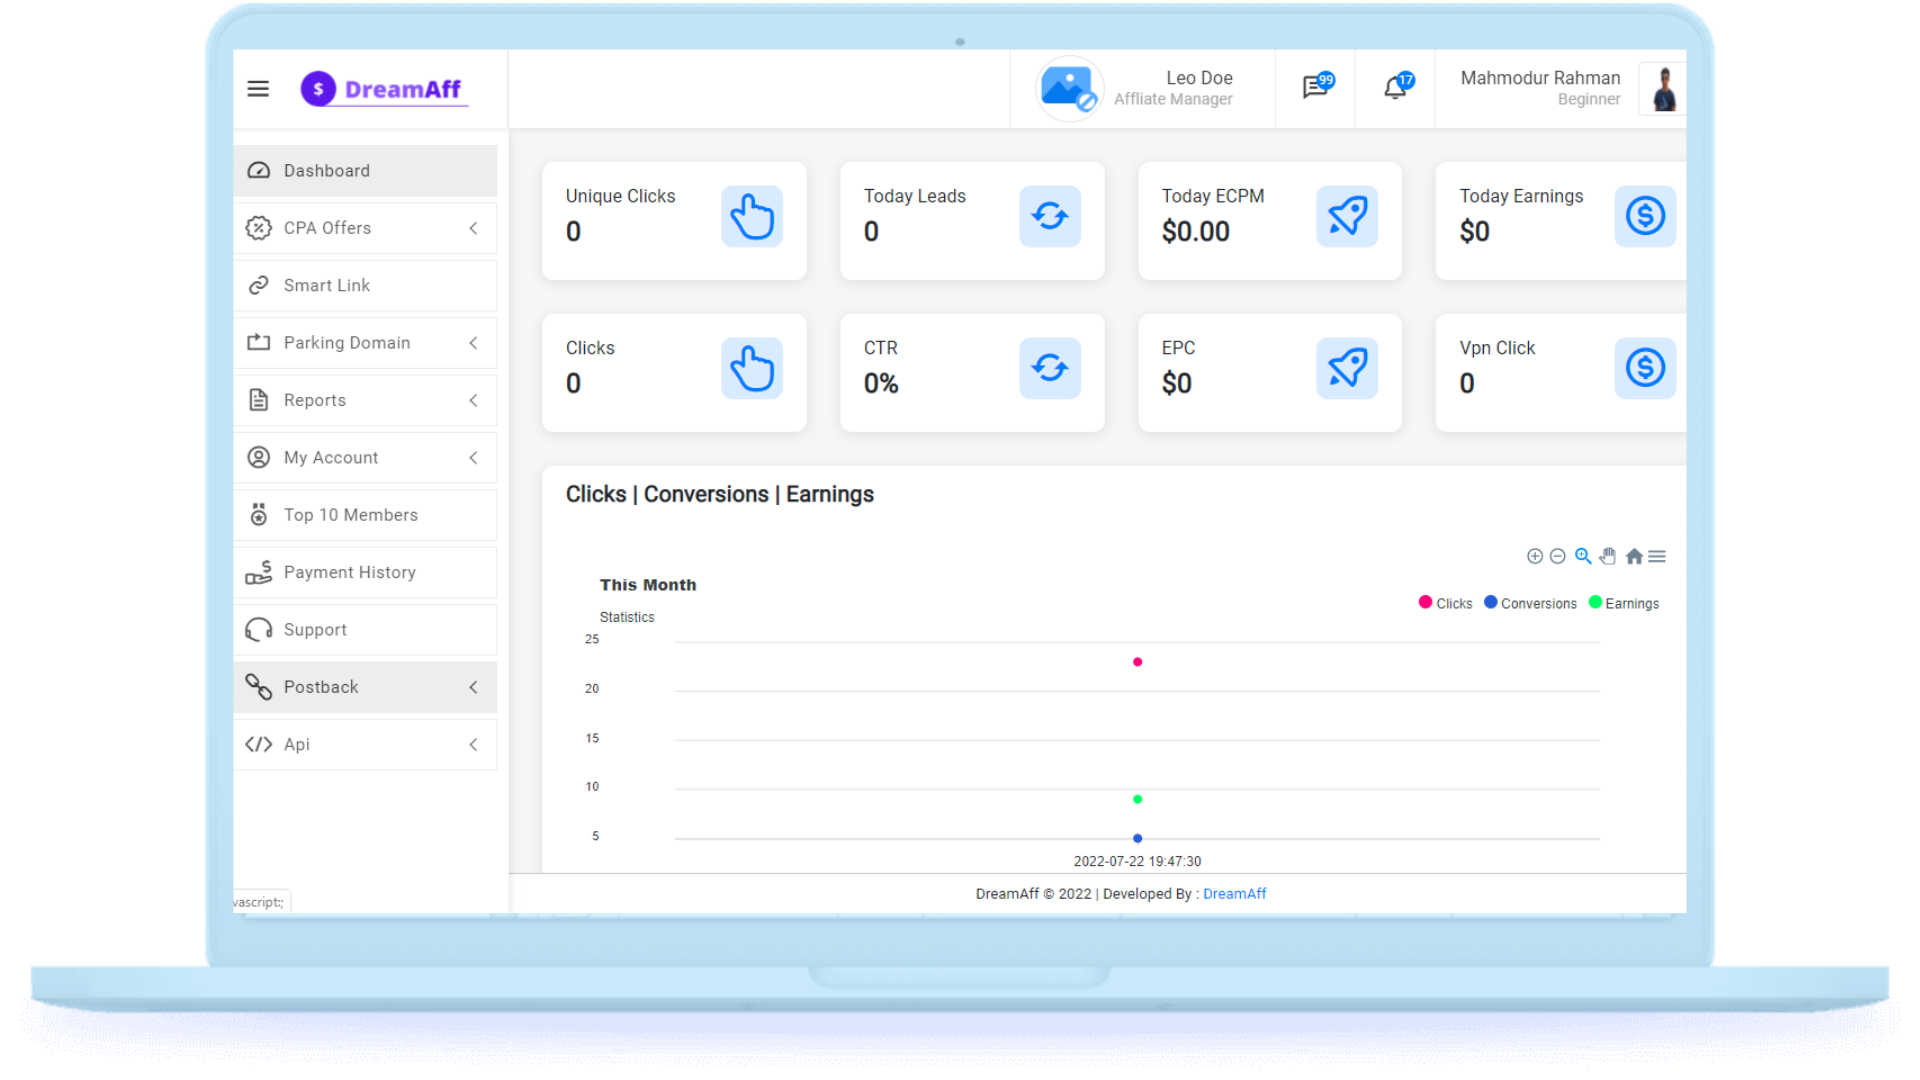Open the notifications bell icon

click(1395, 88)
